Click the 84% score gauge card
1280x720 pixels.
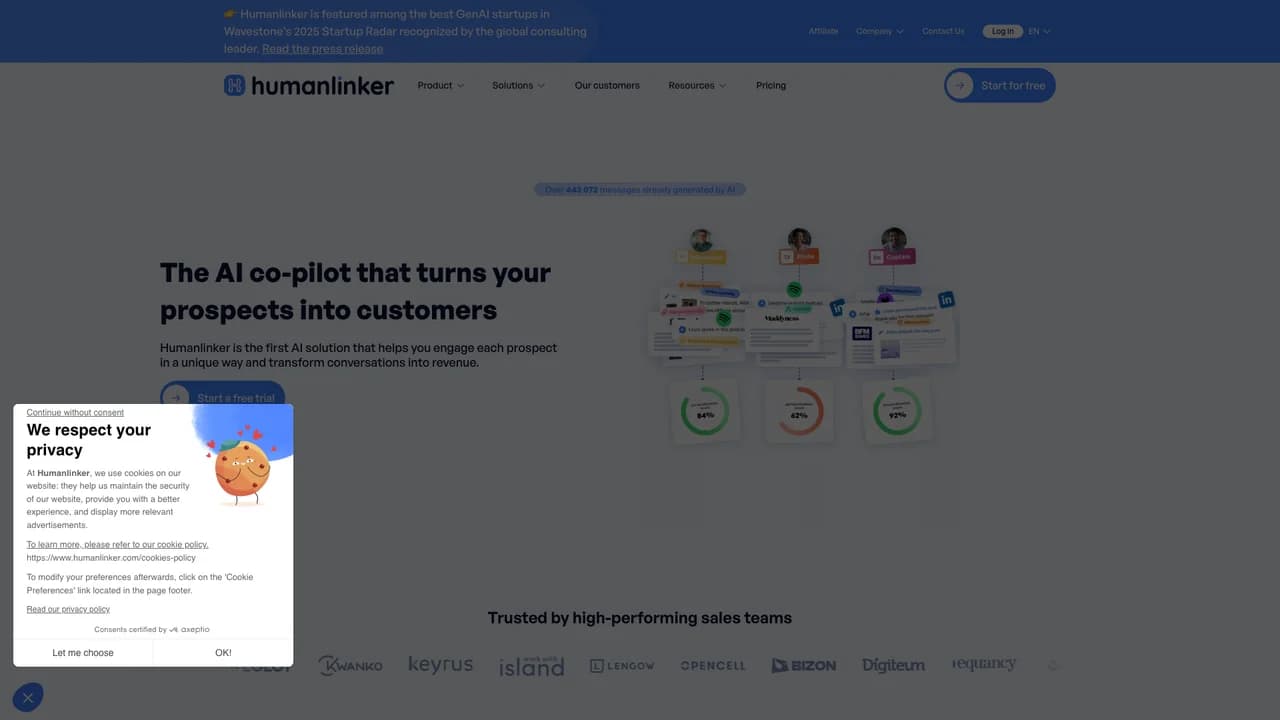point(705,411)
